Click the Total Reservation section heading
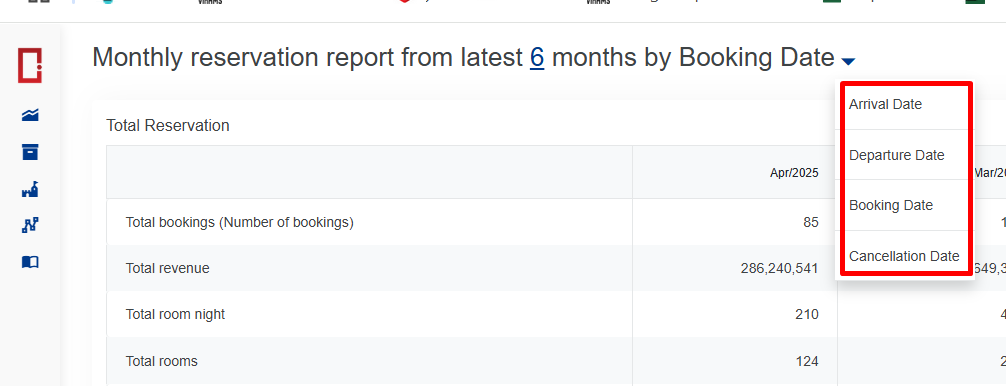The height and width of the screenshot is (386, 1006). pyautogui.click(x=168, y=126)
